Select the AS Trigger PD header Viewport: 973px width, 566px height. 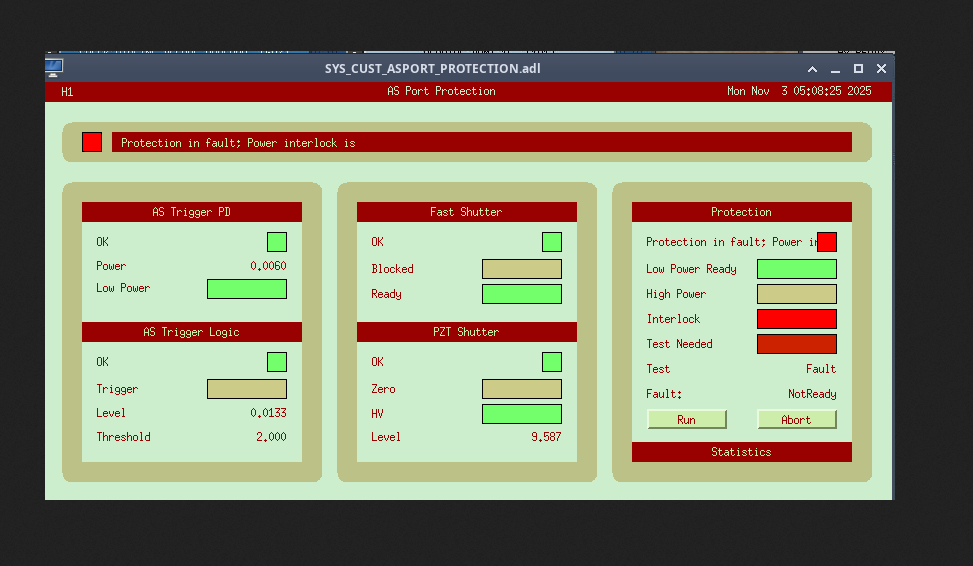click(191, 212)
